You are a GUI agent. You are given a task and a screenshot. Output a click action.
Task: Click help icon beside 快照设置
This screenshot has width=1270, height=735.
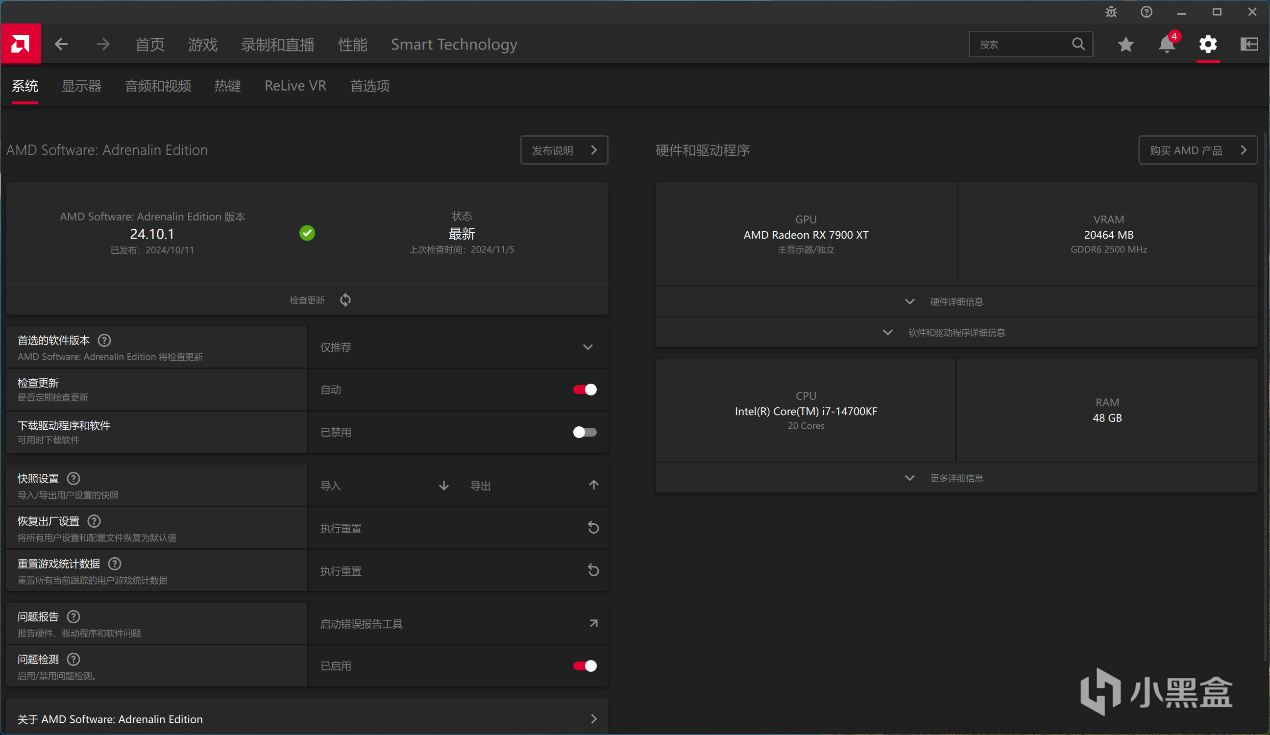(x=73, y=479)
